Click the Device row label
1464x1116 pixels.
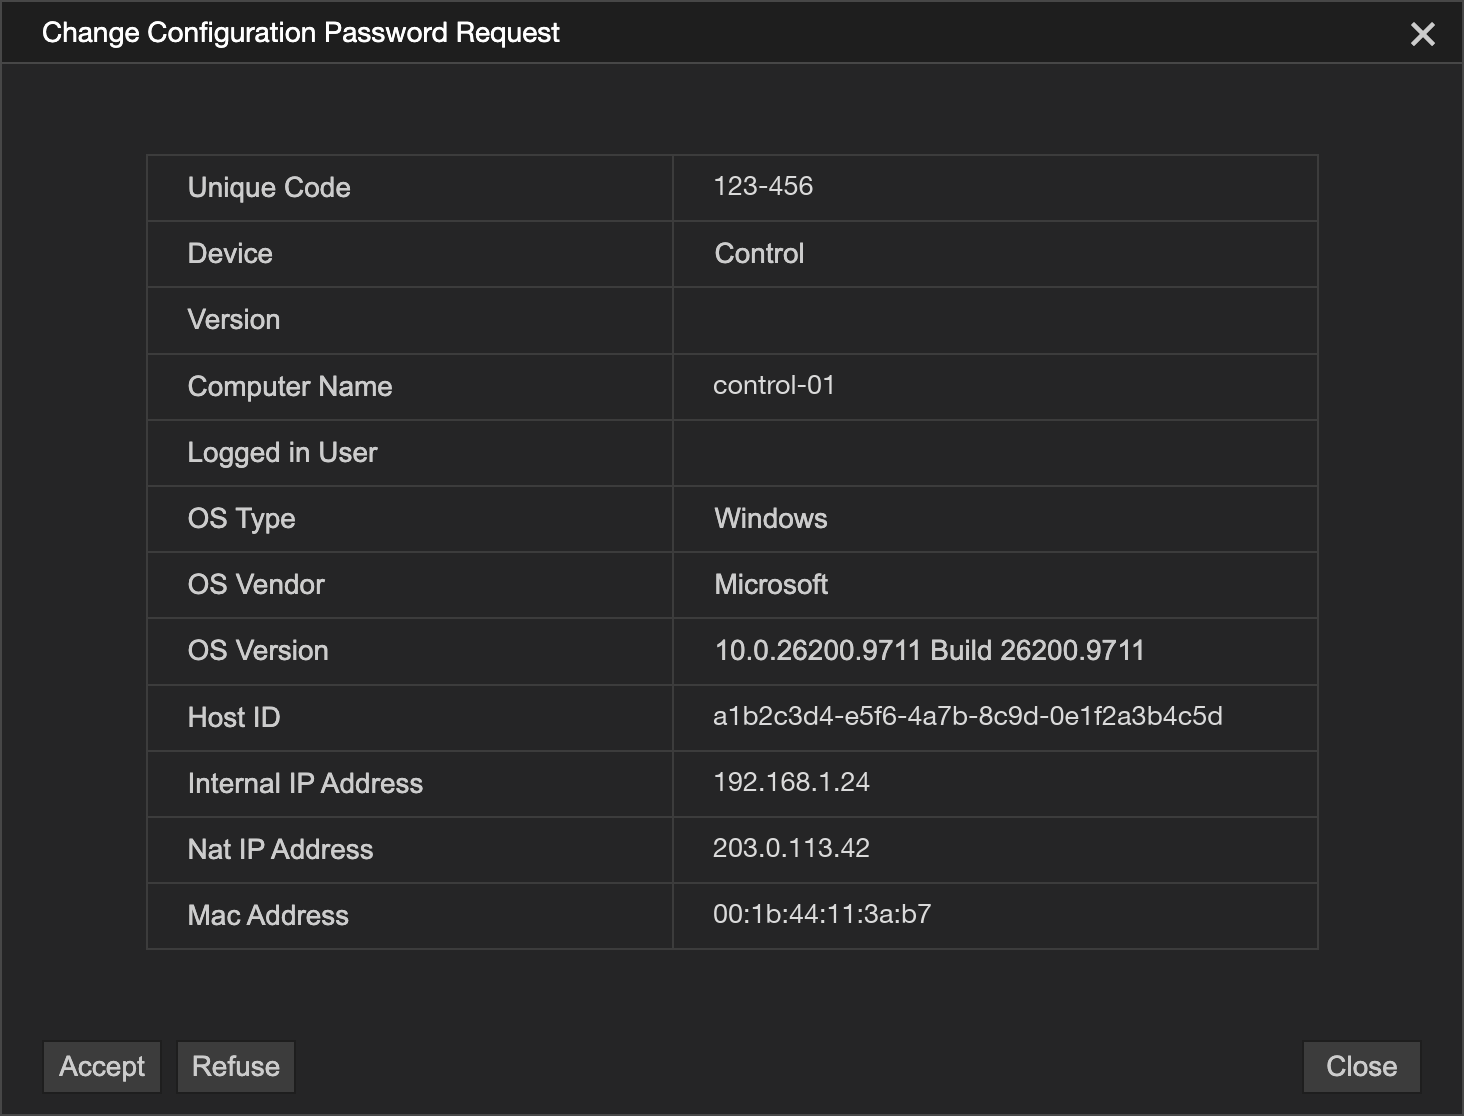(230, 254)
